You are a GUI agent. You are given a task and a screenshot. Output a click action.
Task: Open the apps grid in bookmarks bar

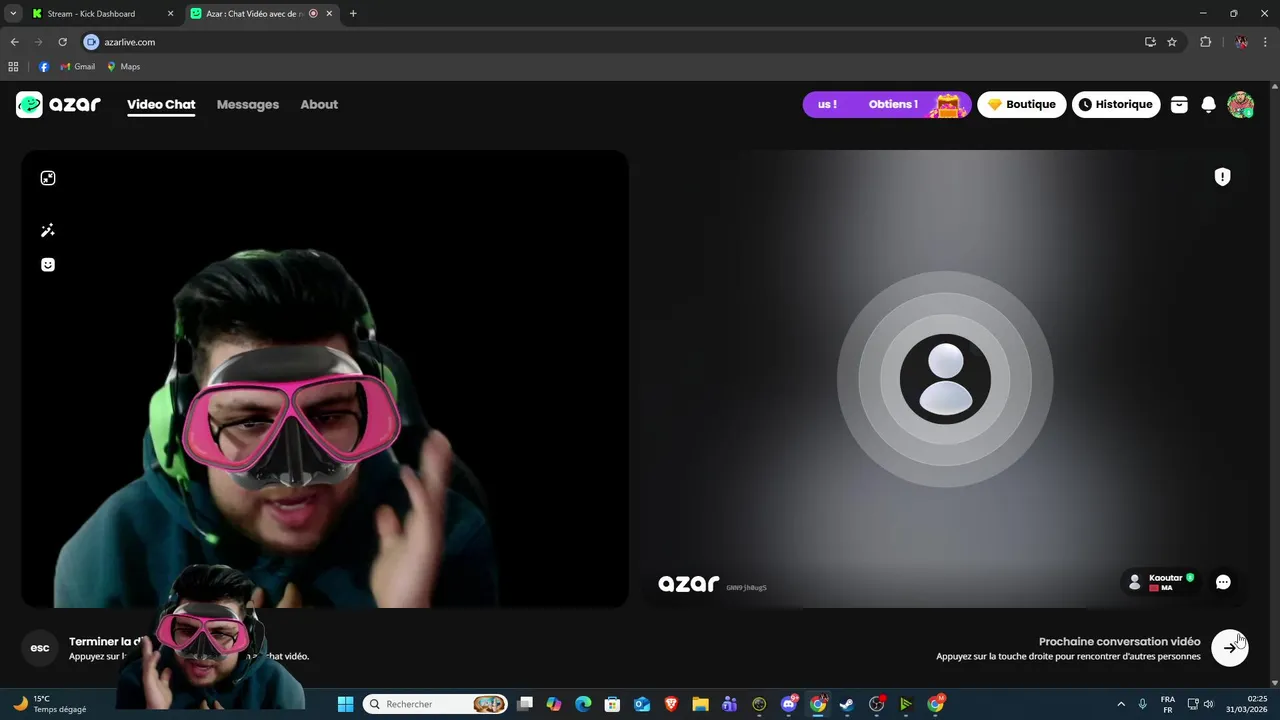tap(13, 67)
